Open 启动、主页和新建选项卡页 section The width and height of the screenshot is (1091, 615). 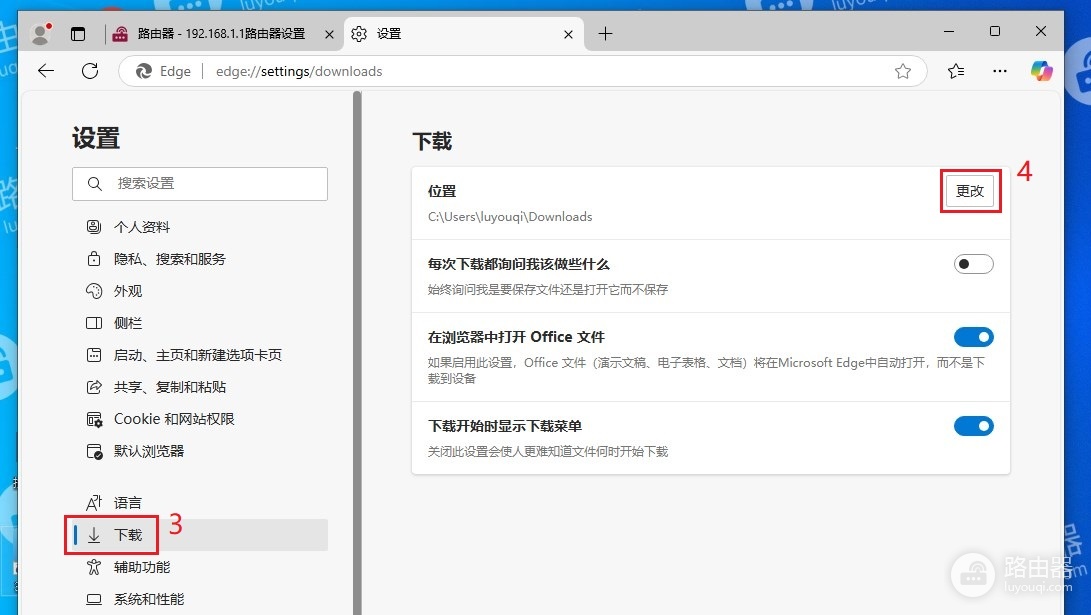click(x=200, y=355)
